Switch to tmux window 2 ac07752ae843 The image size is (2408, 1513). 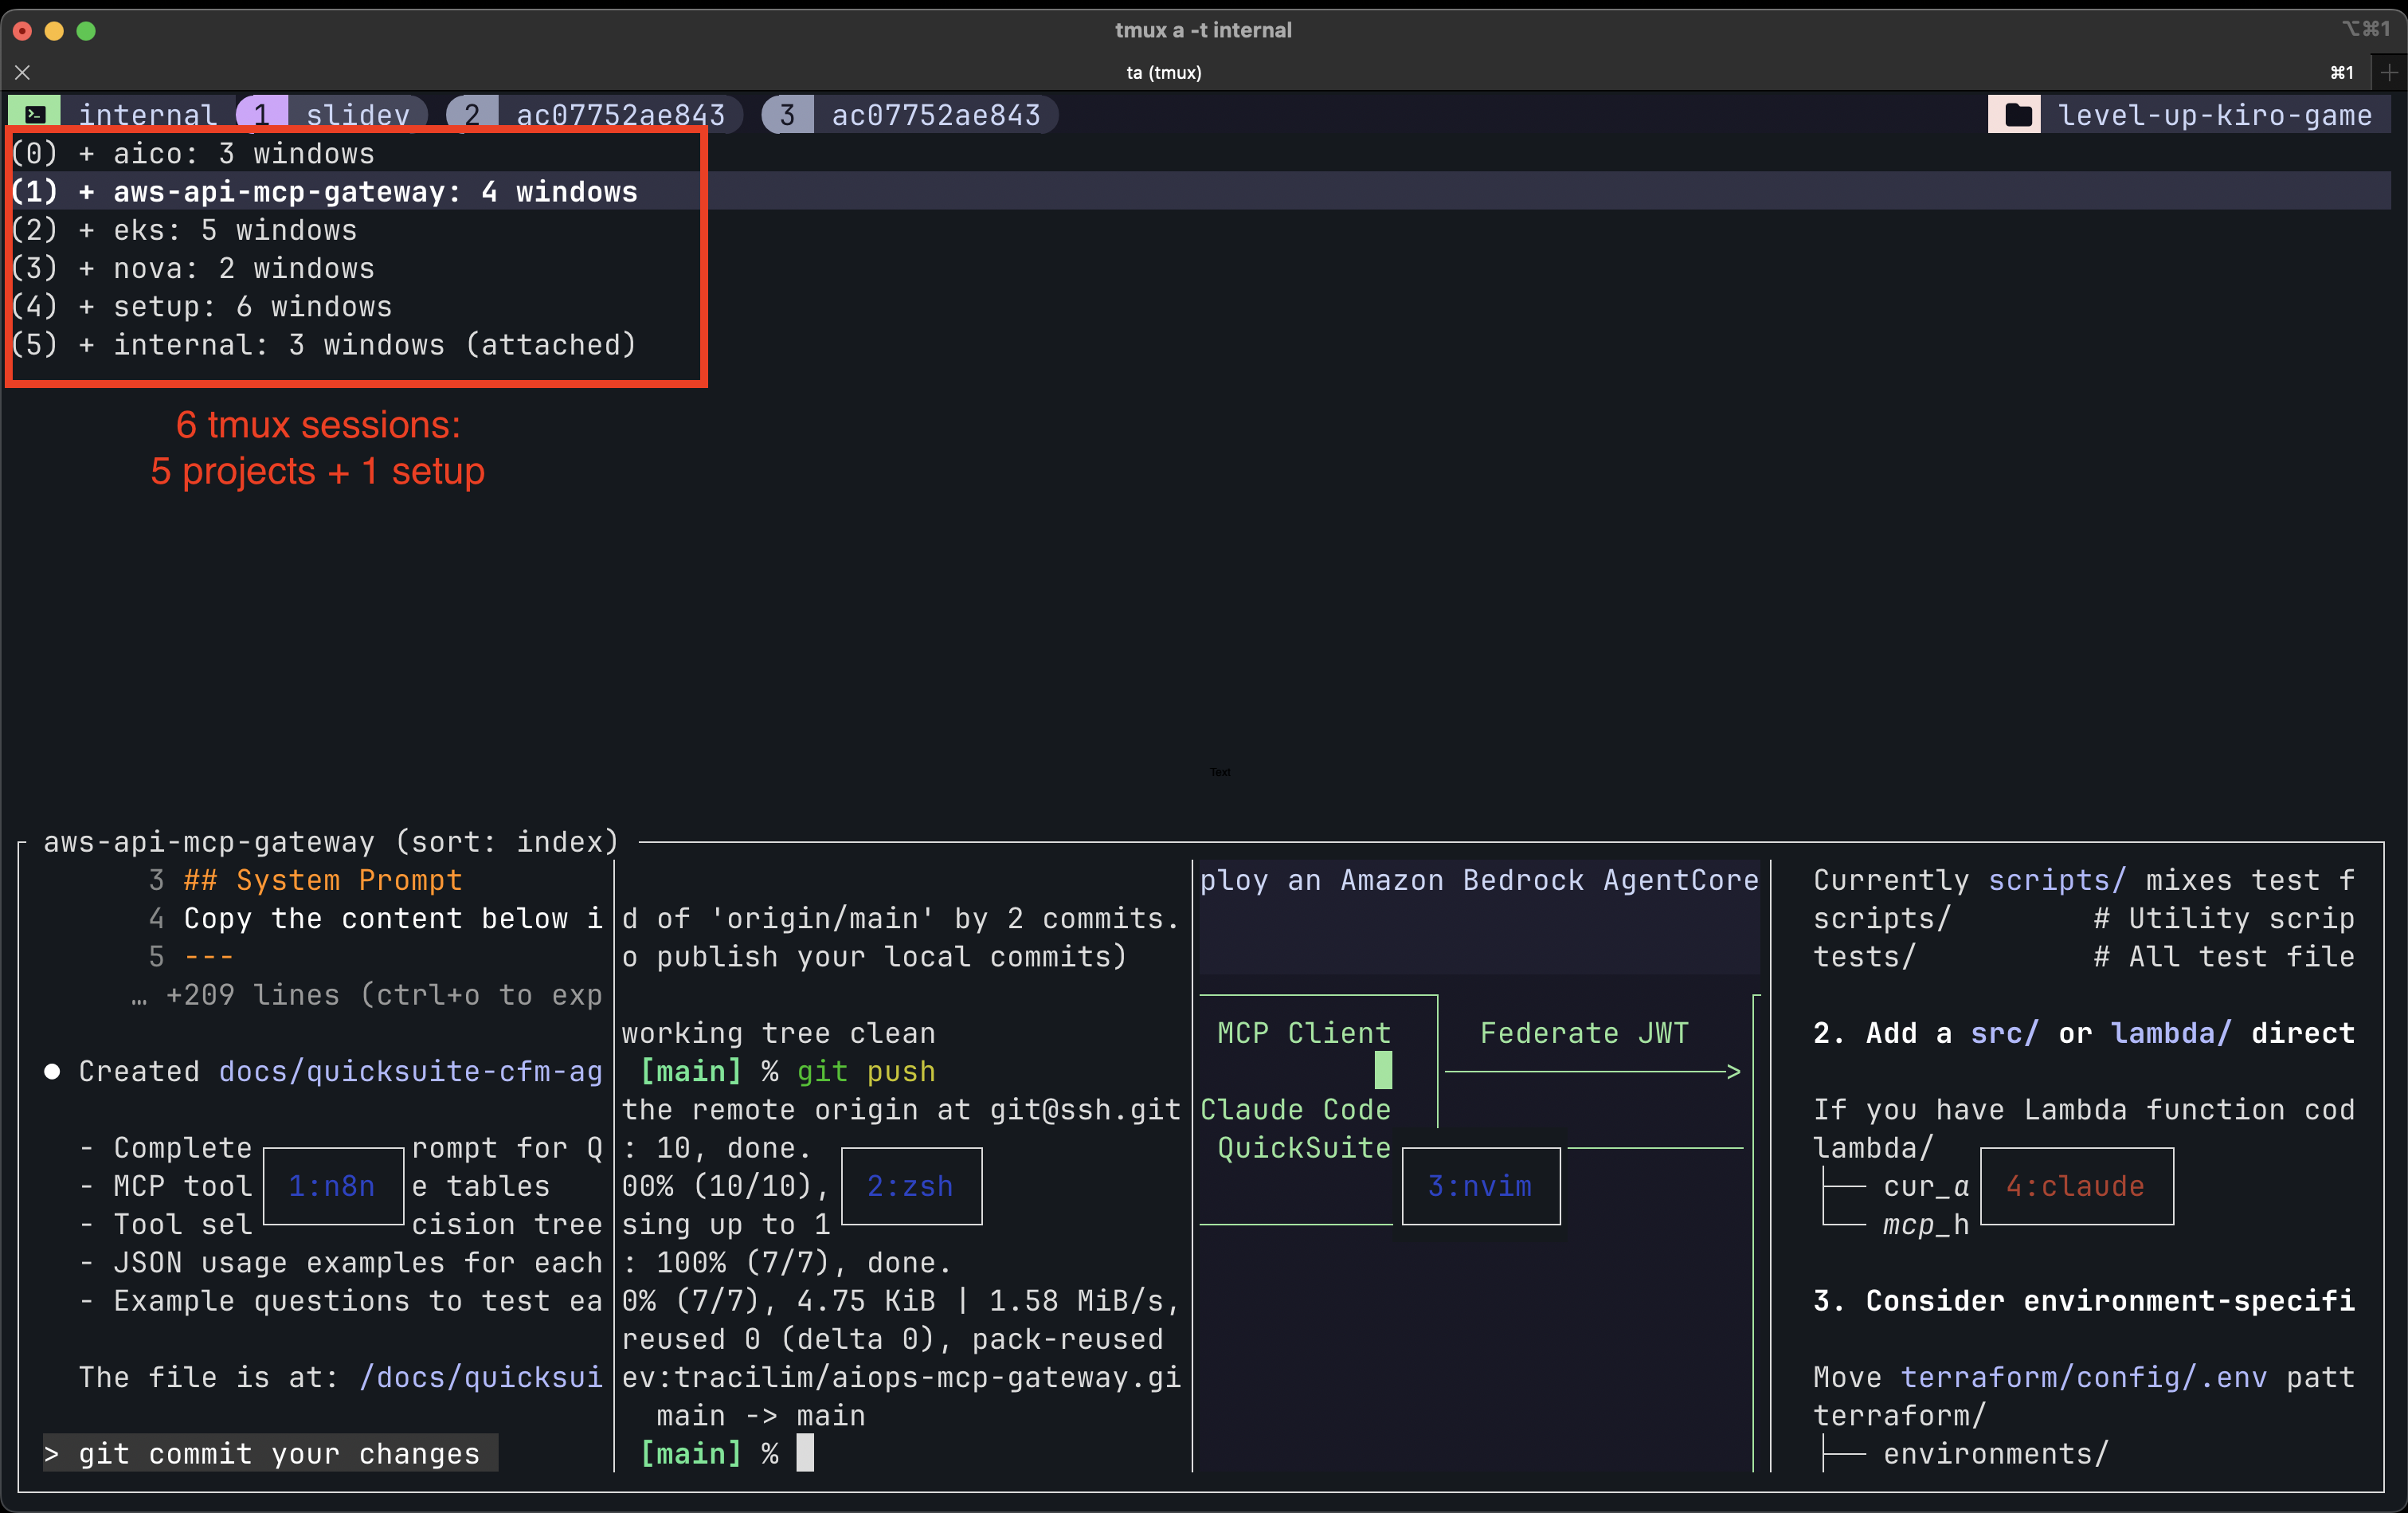tap(594, 115)
